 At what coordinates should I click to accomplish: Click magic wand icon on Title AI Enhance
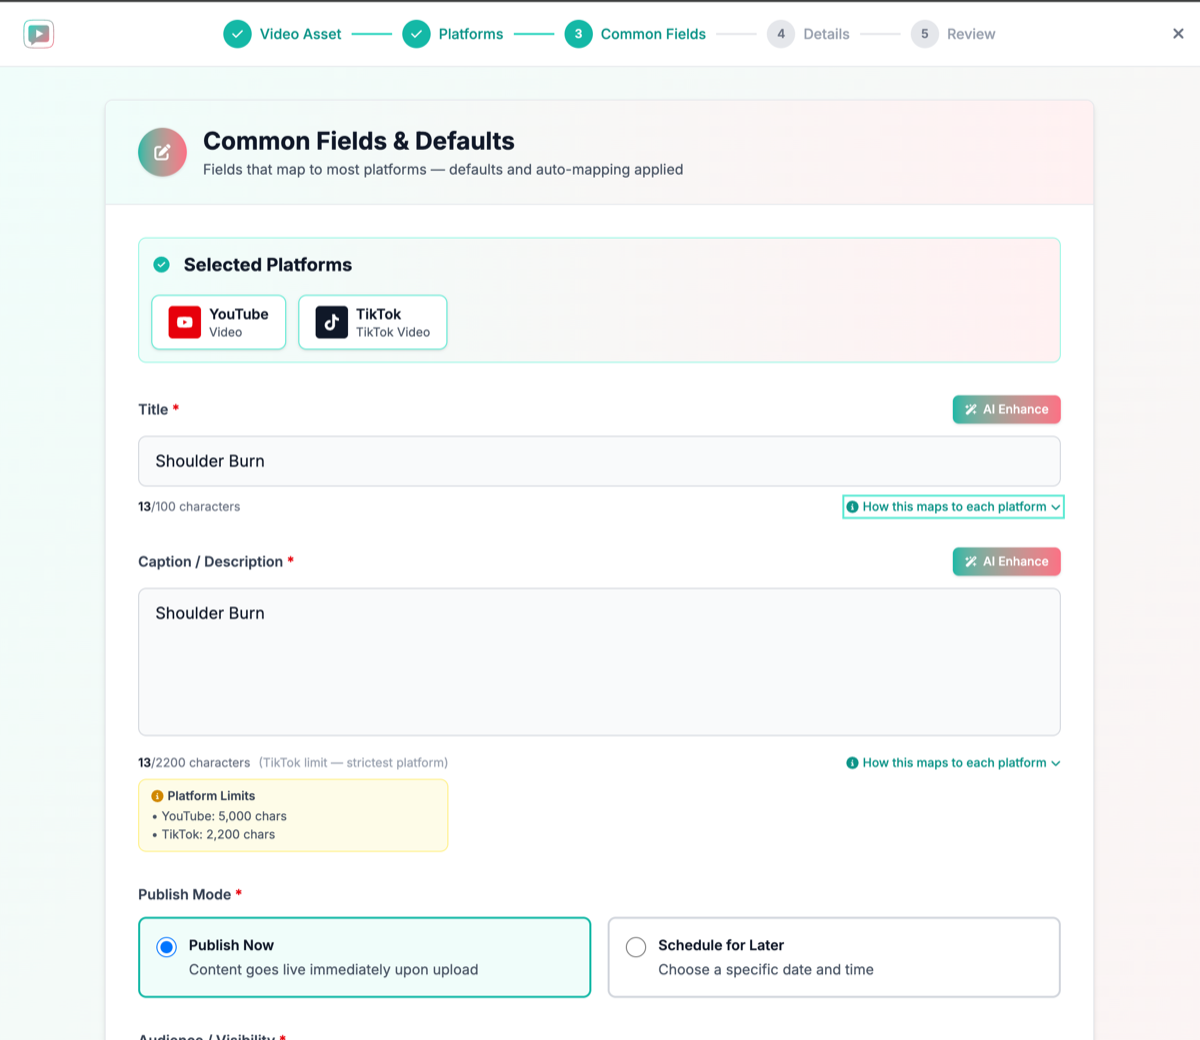pyautogui.click(x=971, y=409)
